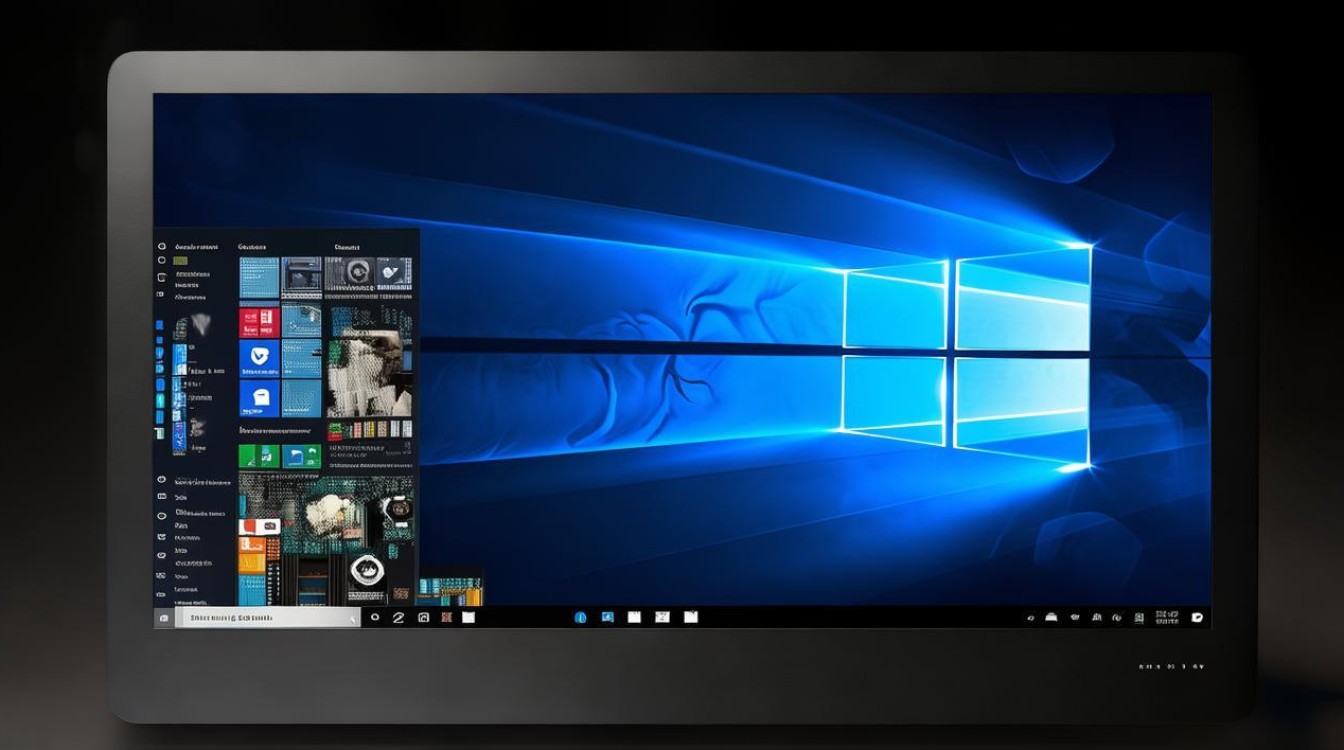Click into the taskbar search box
This screenshot has height=750, width=1344.
pos(267,618)
